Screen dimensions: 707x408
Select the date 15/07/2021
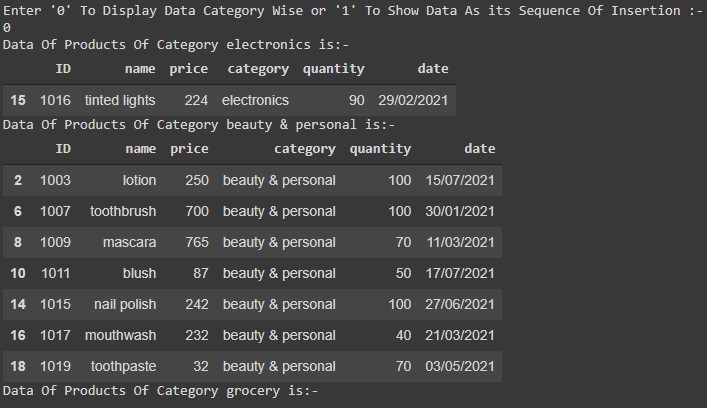tap(460, 180)
